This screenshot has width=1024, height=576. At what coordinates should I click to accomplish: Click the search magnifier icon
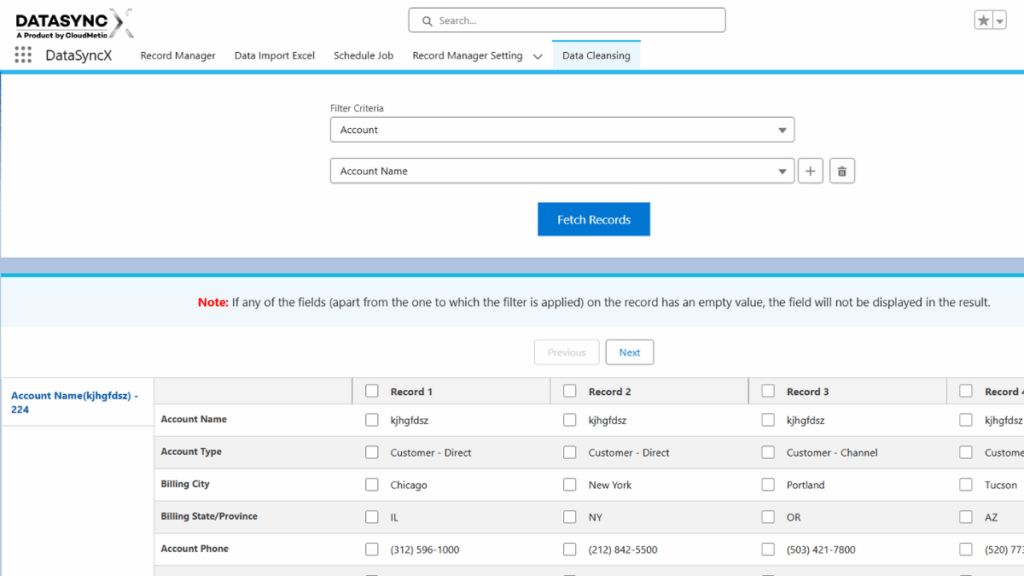tap(426, 19)
